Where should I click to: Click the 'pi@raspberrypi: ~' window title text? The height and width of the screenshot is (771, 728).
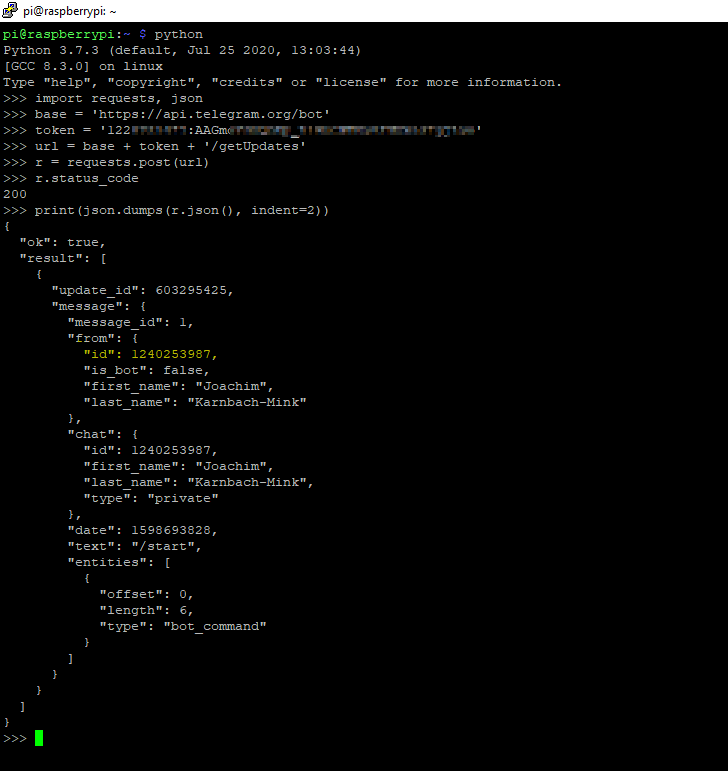69,11
